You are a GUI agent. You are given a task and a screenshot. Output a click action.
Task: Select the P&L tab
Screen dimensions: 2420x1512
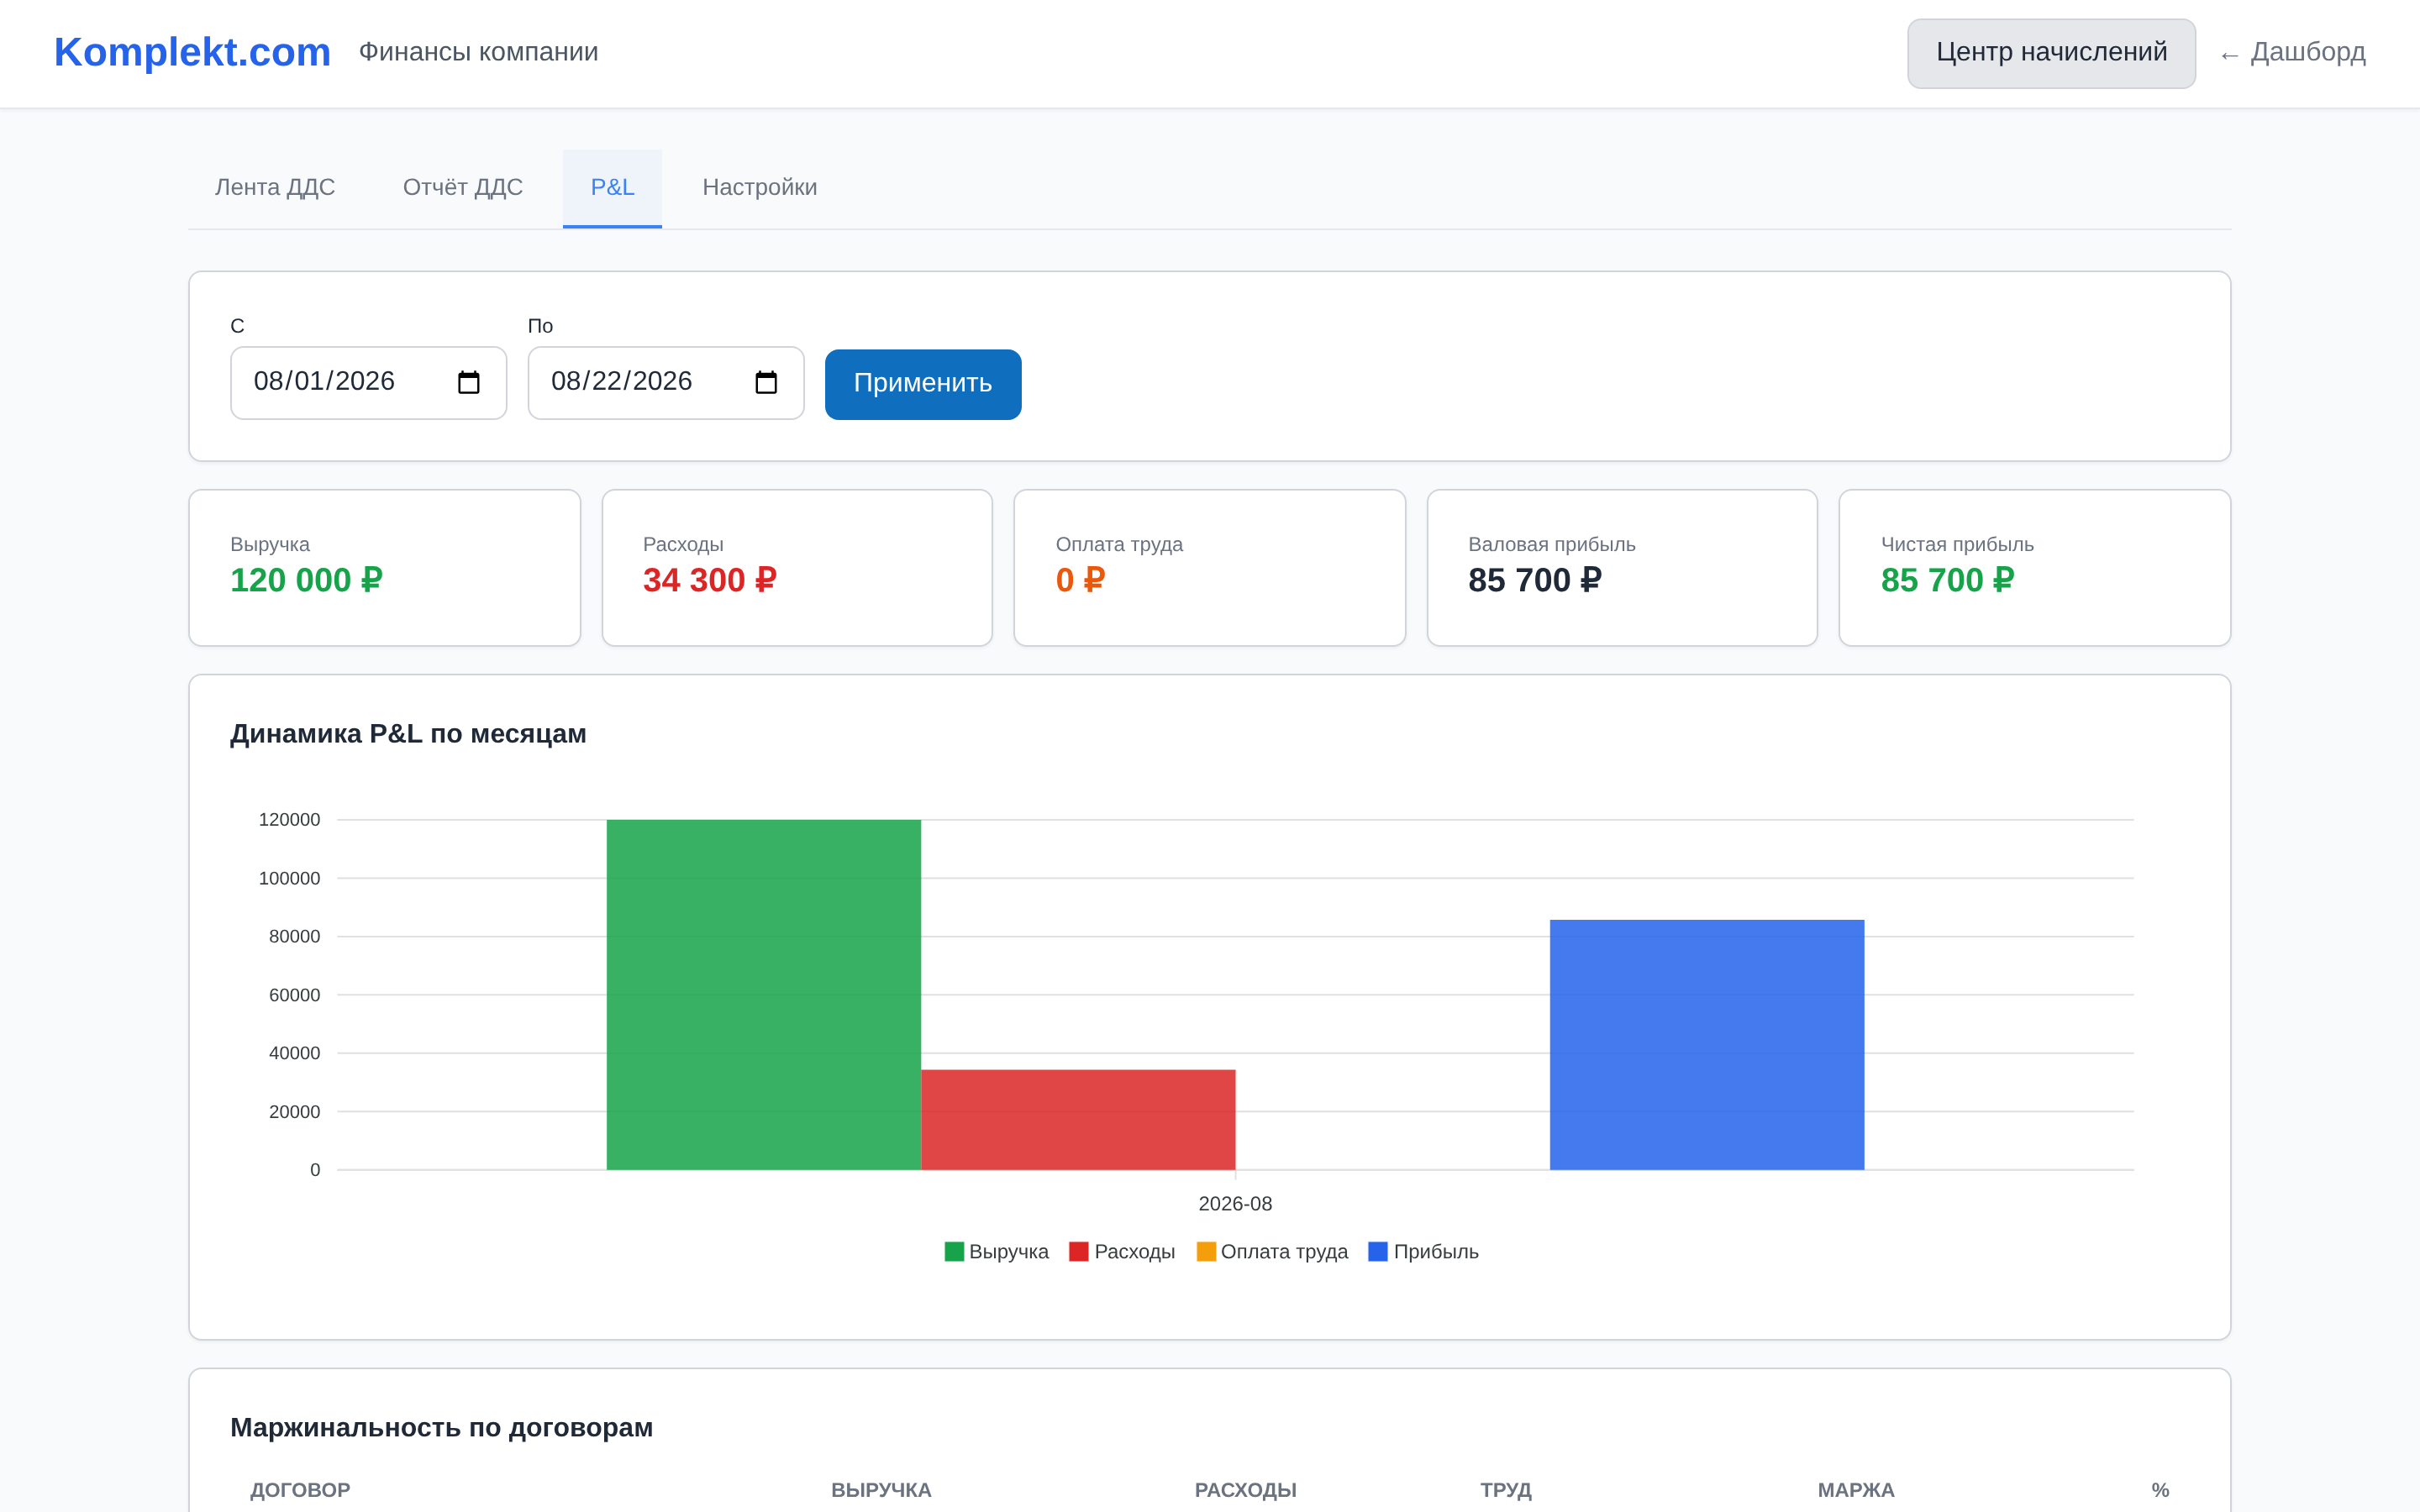point(612,188)
